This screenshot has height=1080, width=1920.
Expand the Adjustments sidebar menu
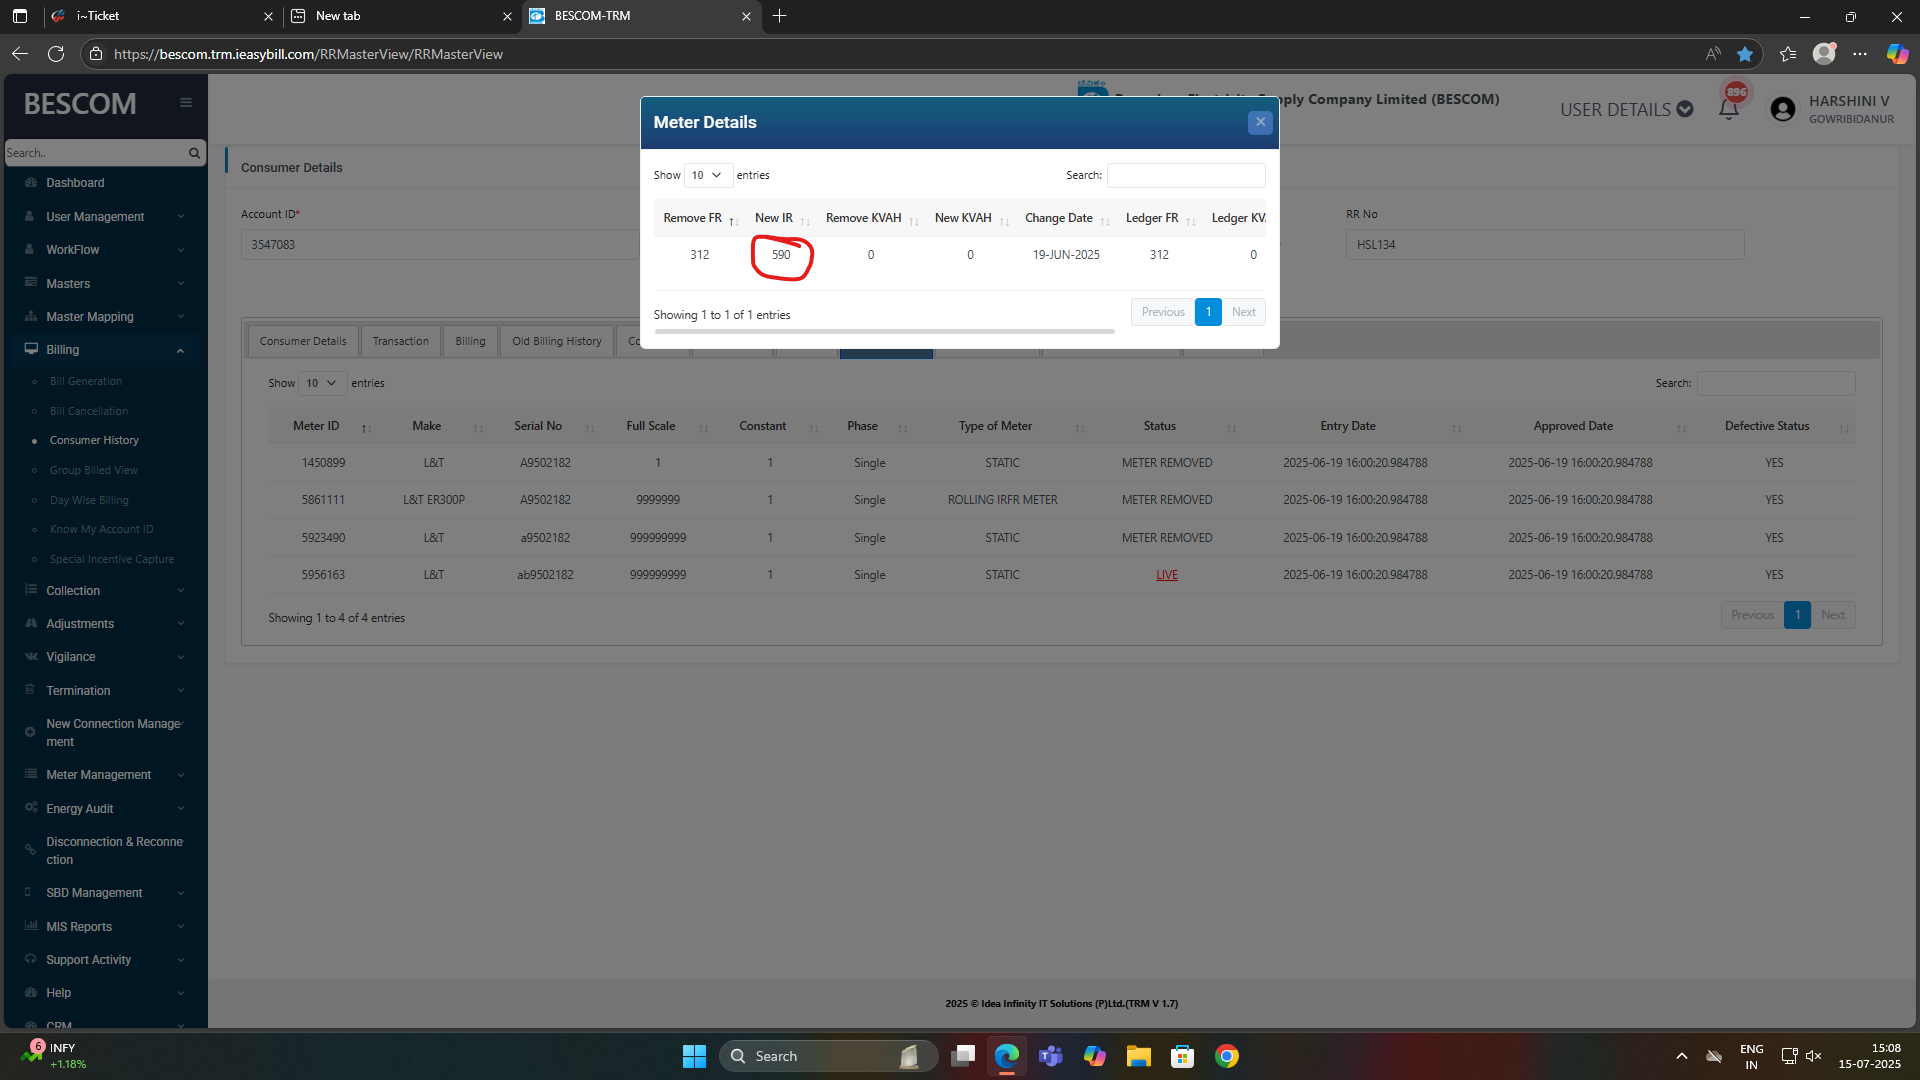click(104, 624)
